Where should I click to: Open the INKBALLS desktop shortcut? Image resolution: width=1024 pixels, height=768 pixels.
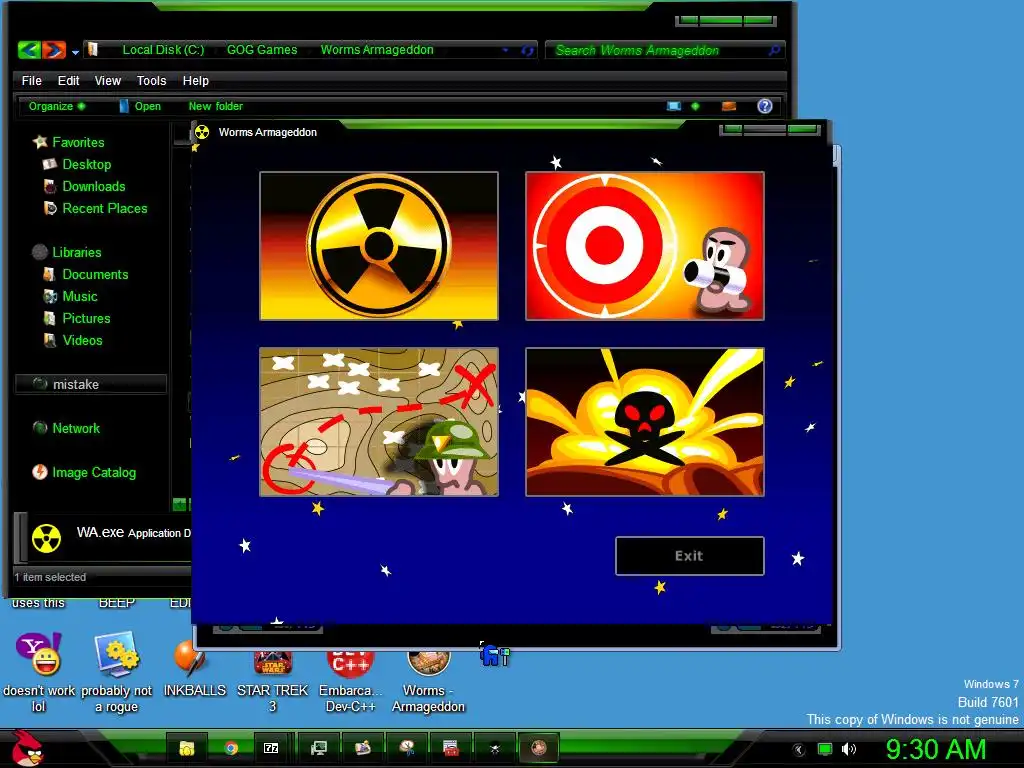[x=195, y=668]
